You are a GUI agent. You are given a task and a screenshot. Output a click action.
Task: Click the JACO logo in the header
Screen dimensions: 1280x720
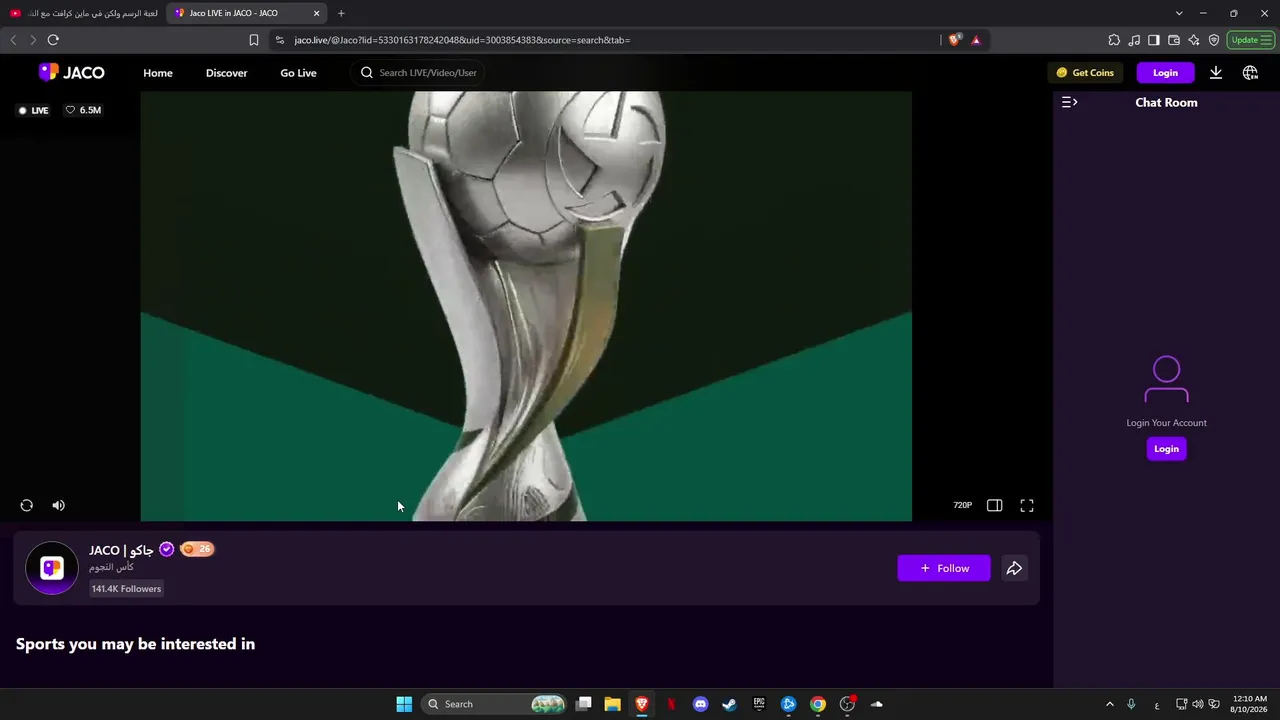click(x=71, y=72)
